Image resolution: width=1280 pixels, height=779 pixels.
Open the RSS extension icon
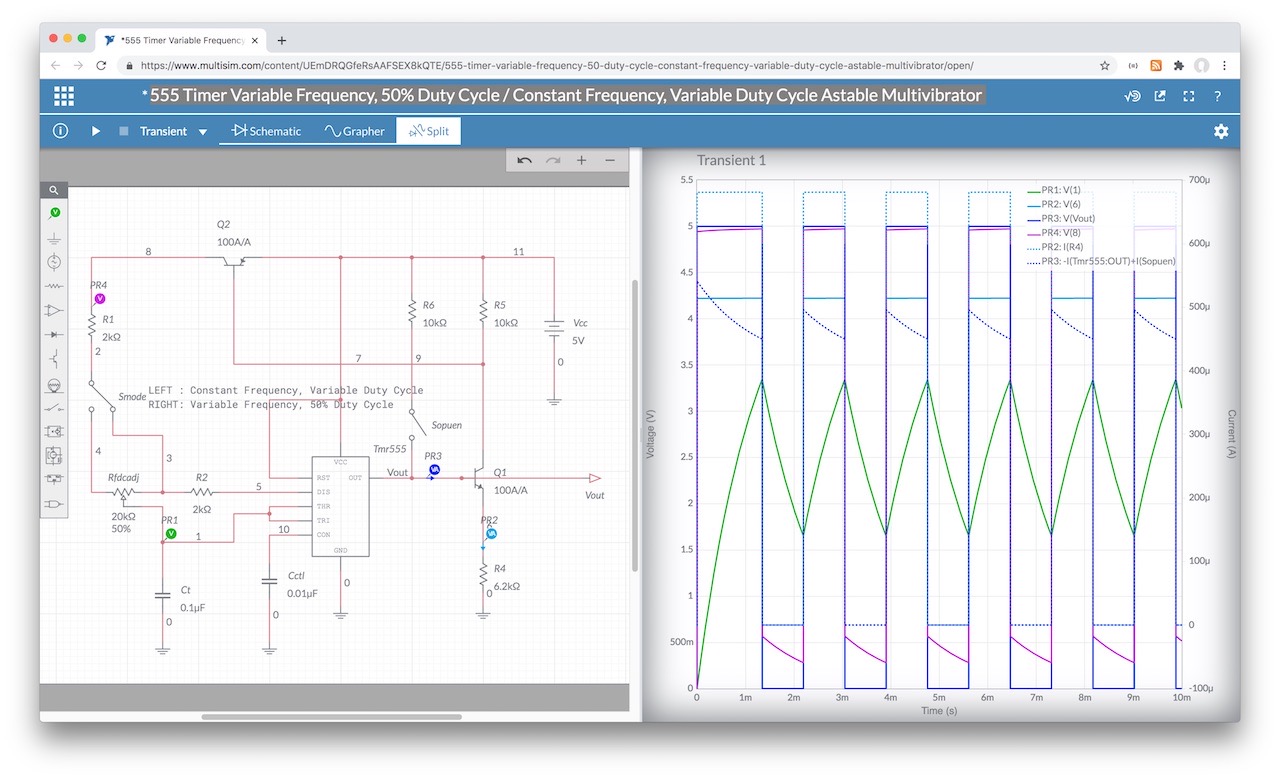[x=1156, y=65]
